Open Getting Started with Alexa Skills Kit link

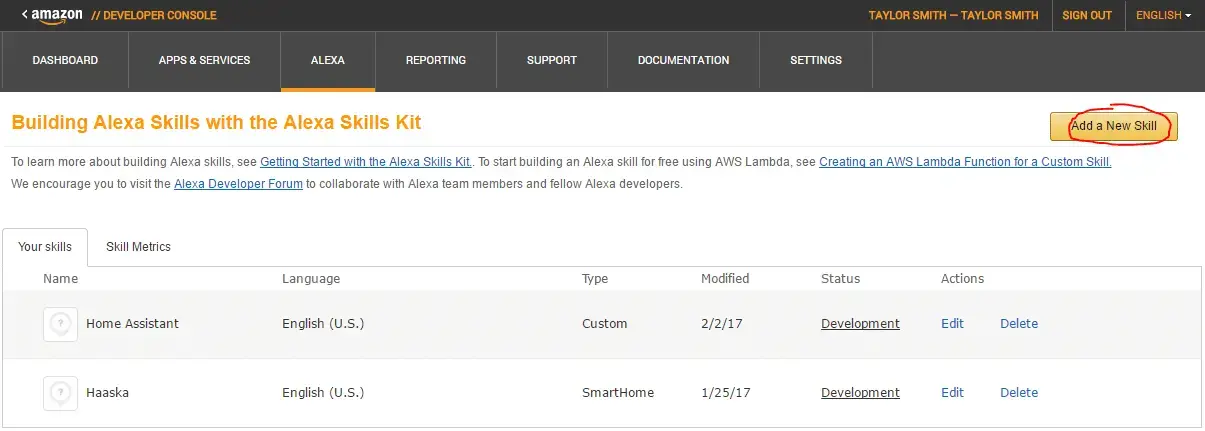pyautogui.click(x=366, y=162)
